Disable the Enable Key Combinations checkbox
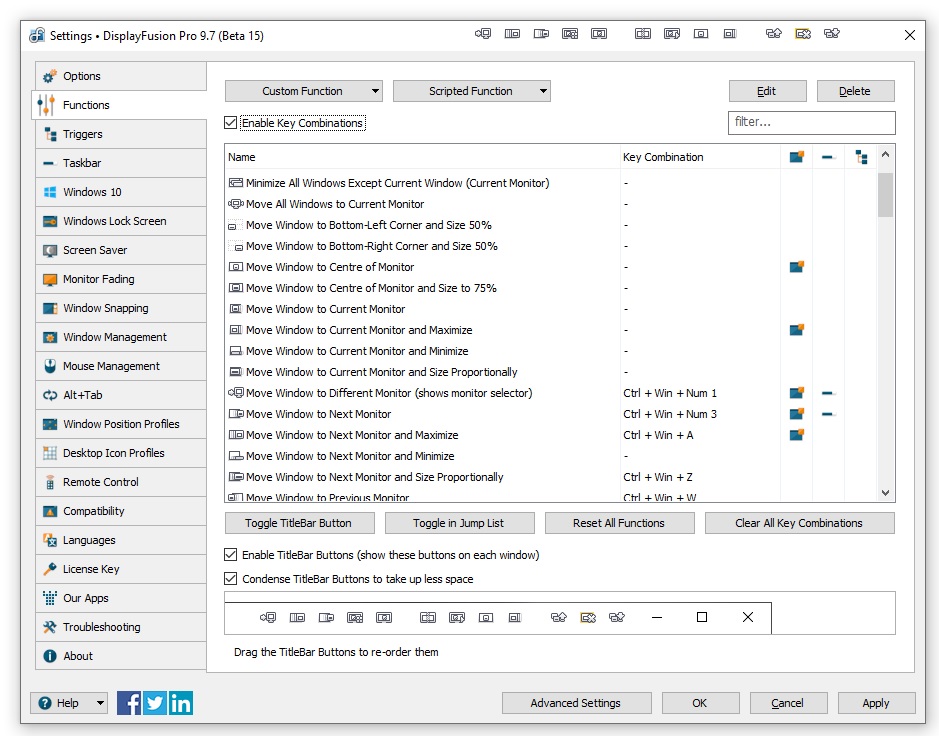 [232, 123]
